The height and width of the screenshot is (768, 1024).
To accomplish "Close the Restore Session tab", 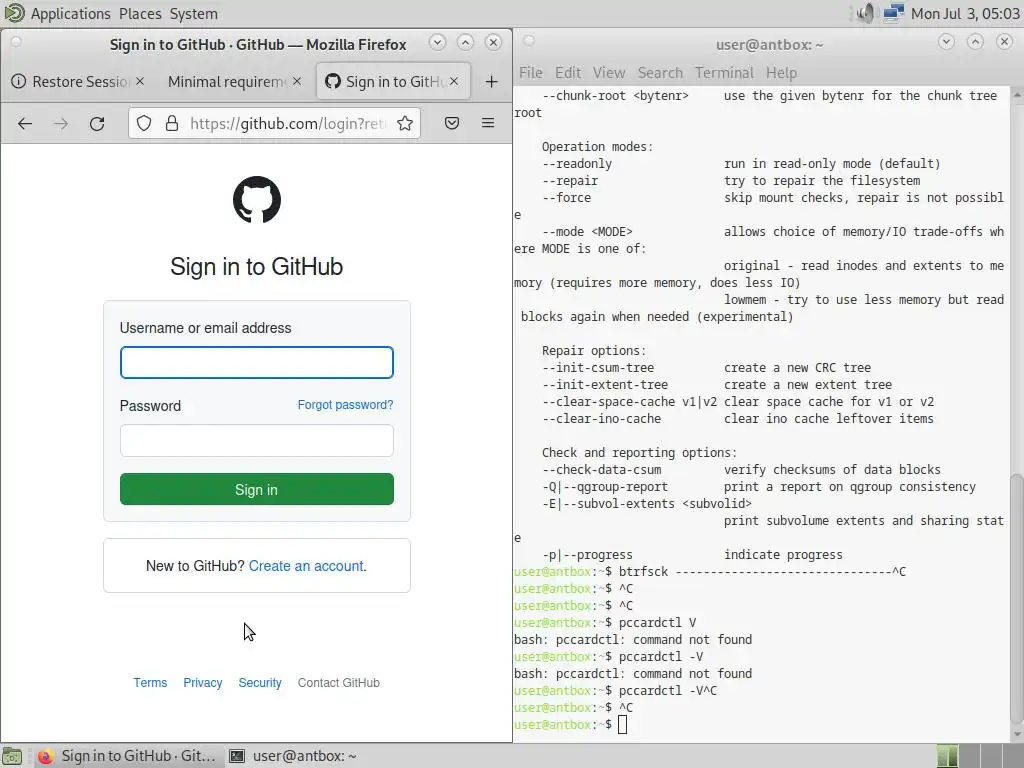I will point(140,81).
